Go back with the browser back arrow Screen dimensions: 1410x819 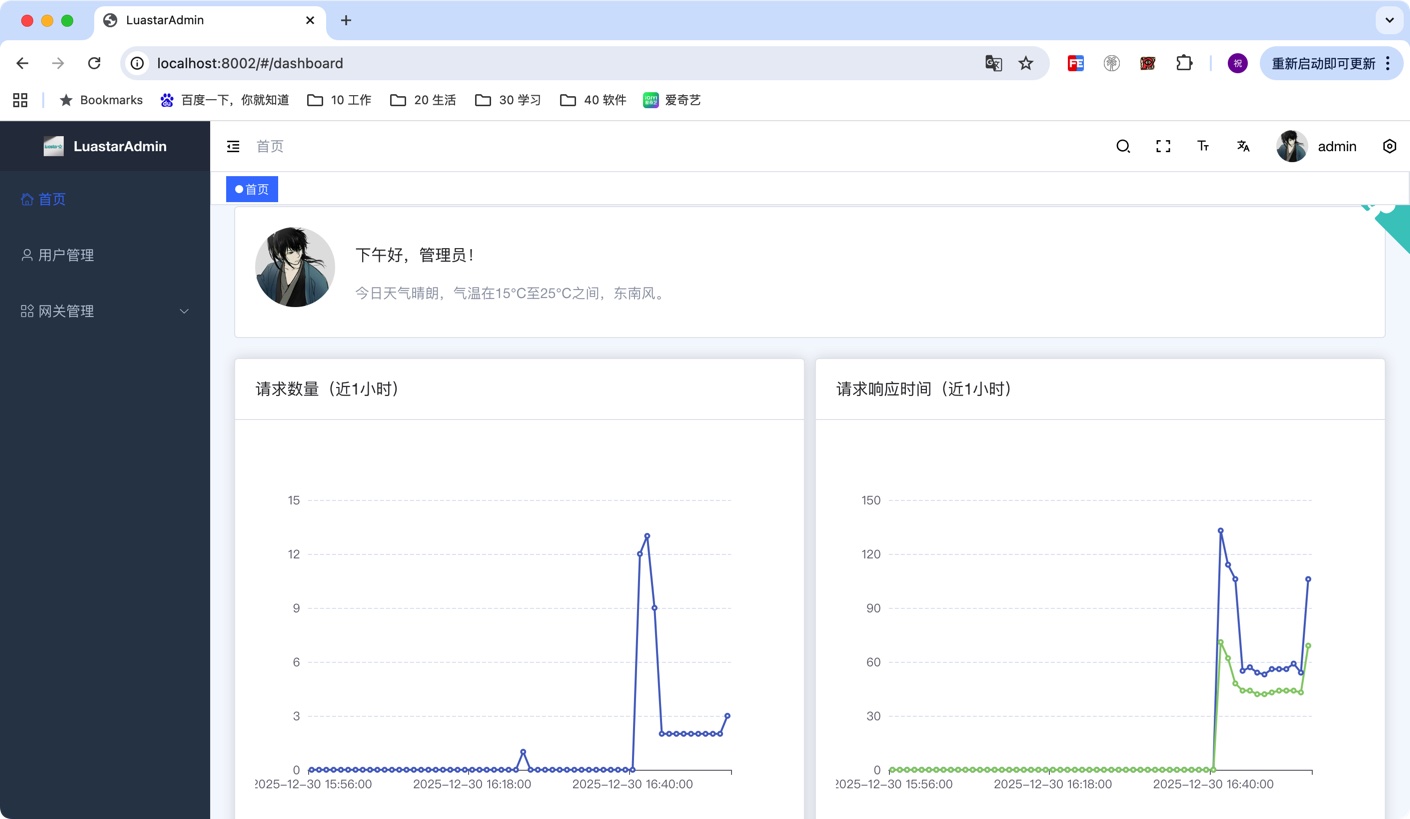(22, 63)
